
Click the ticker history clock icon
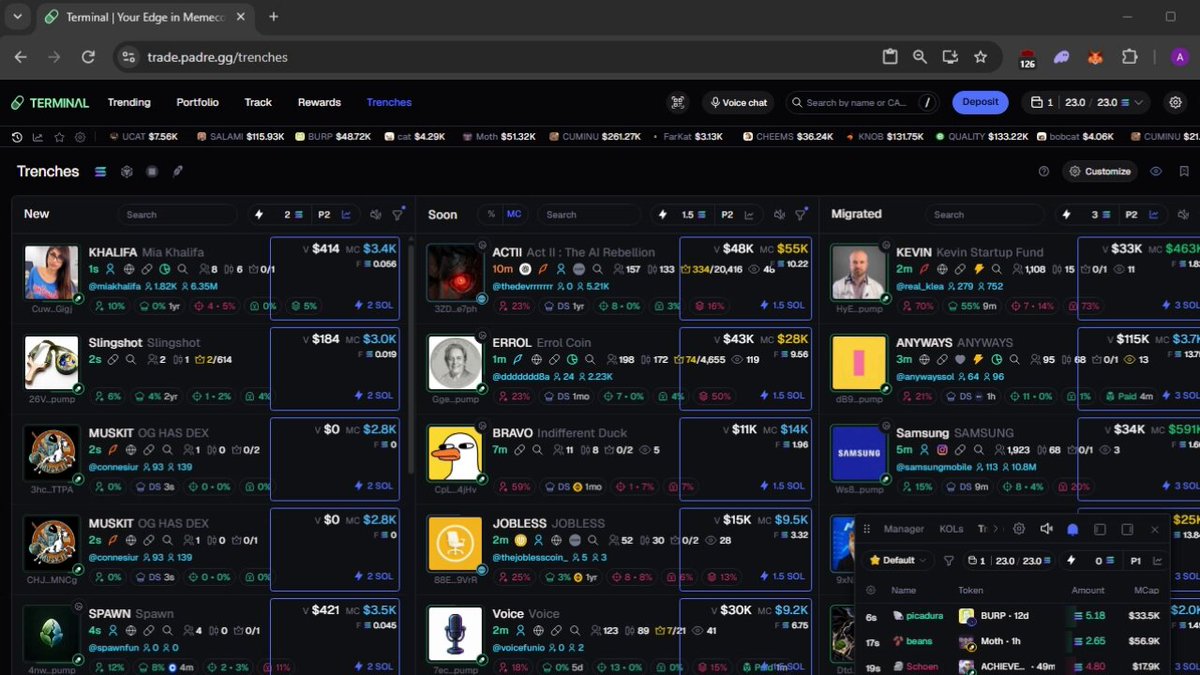point(17,137)
